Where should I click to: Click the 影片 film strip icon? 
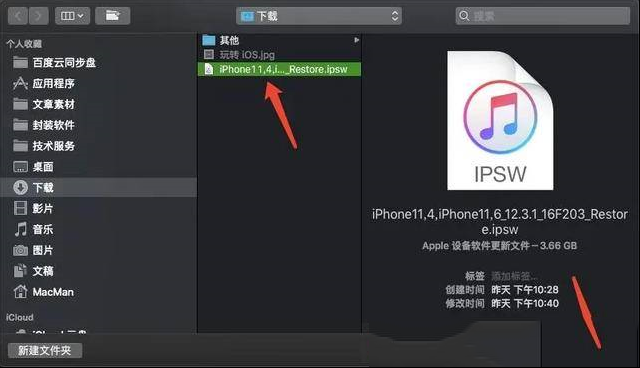point(20,208)
